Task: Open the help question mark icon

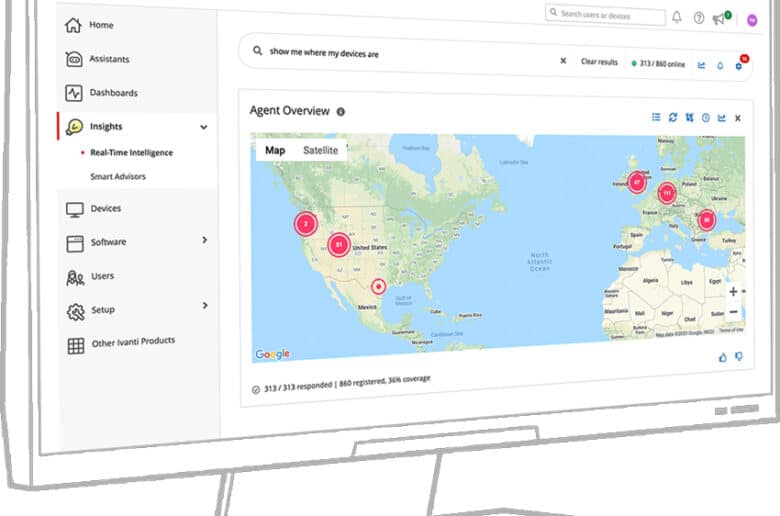Action: pos(699,18)
